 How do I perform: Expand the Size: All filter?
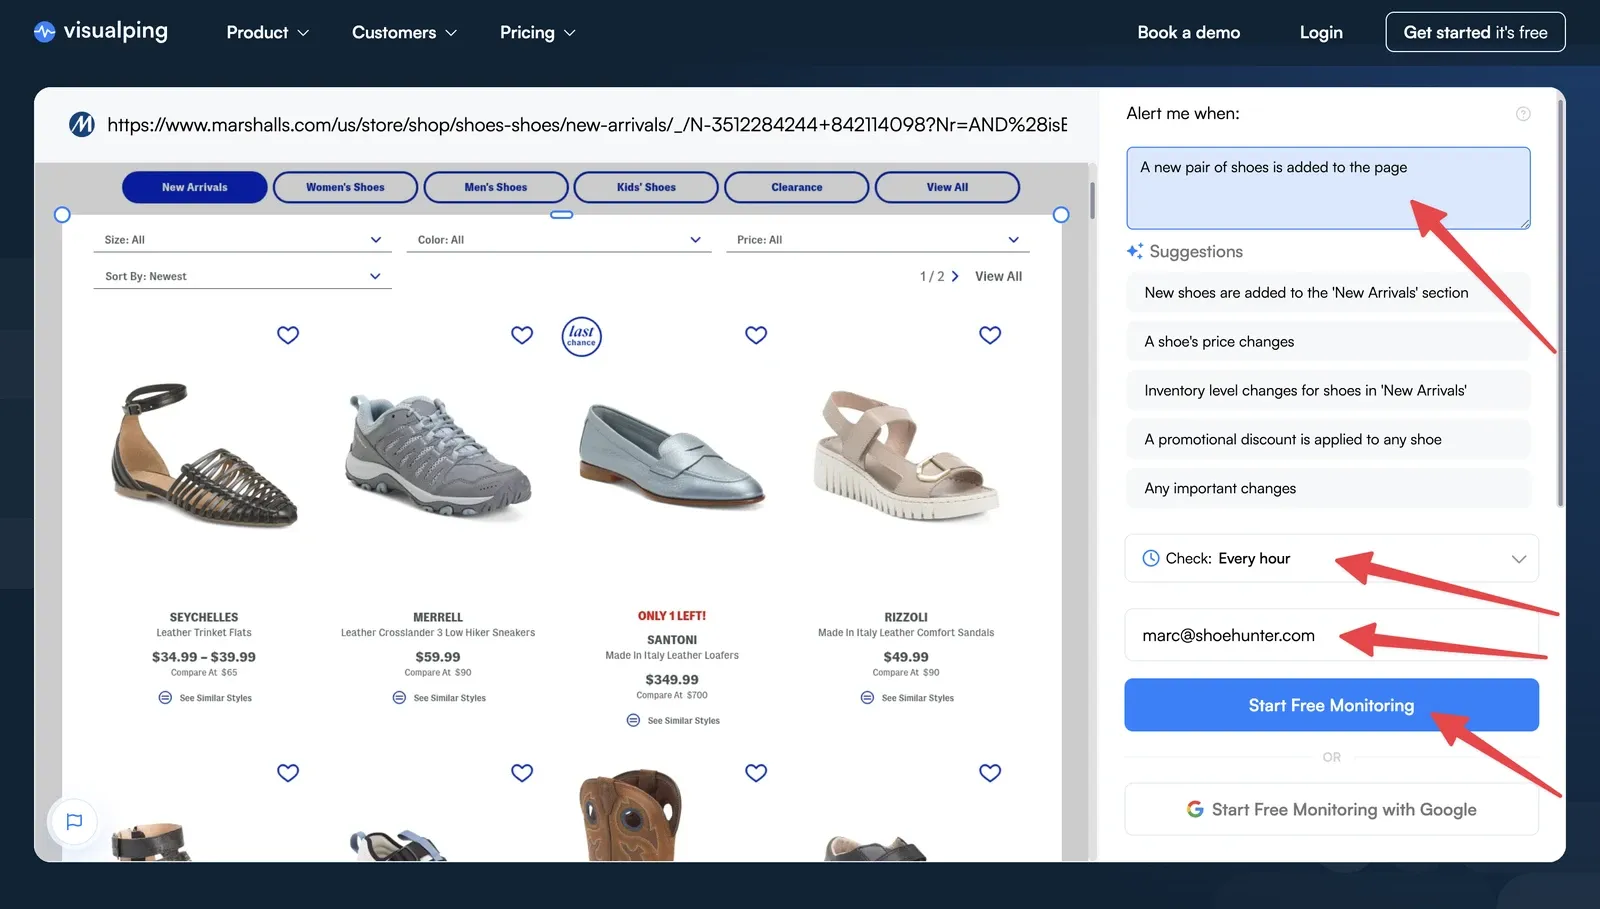point(244,240)
